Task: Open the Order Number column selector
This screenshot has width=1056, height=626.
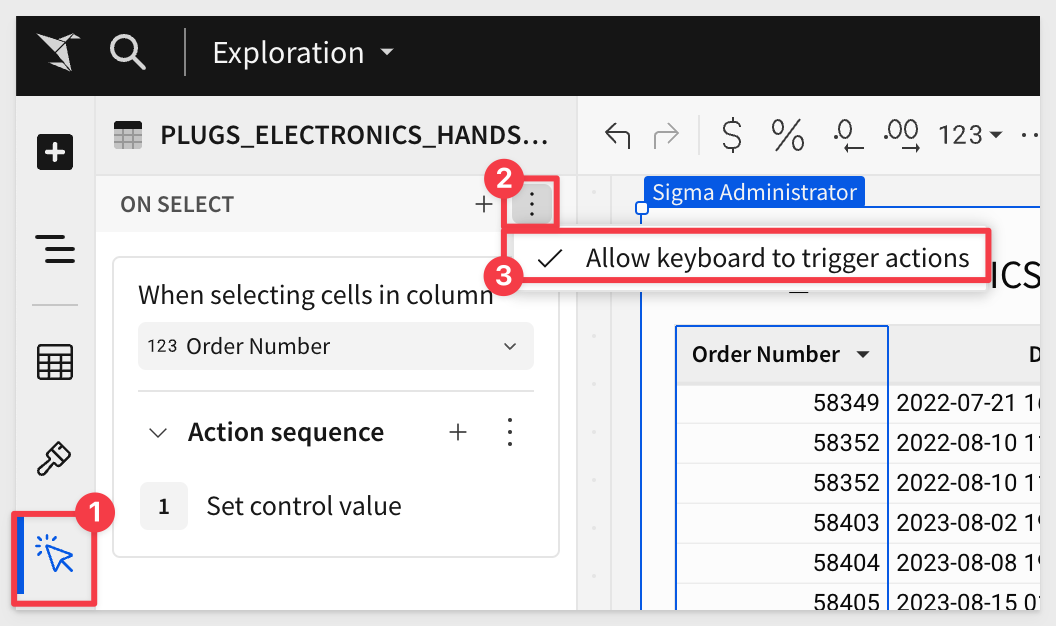Action: pos(335,347)
